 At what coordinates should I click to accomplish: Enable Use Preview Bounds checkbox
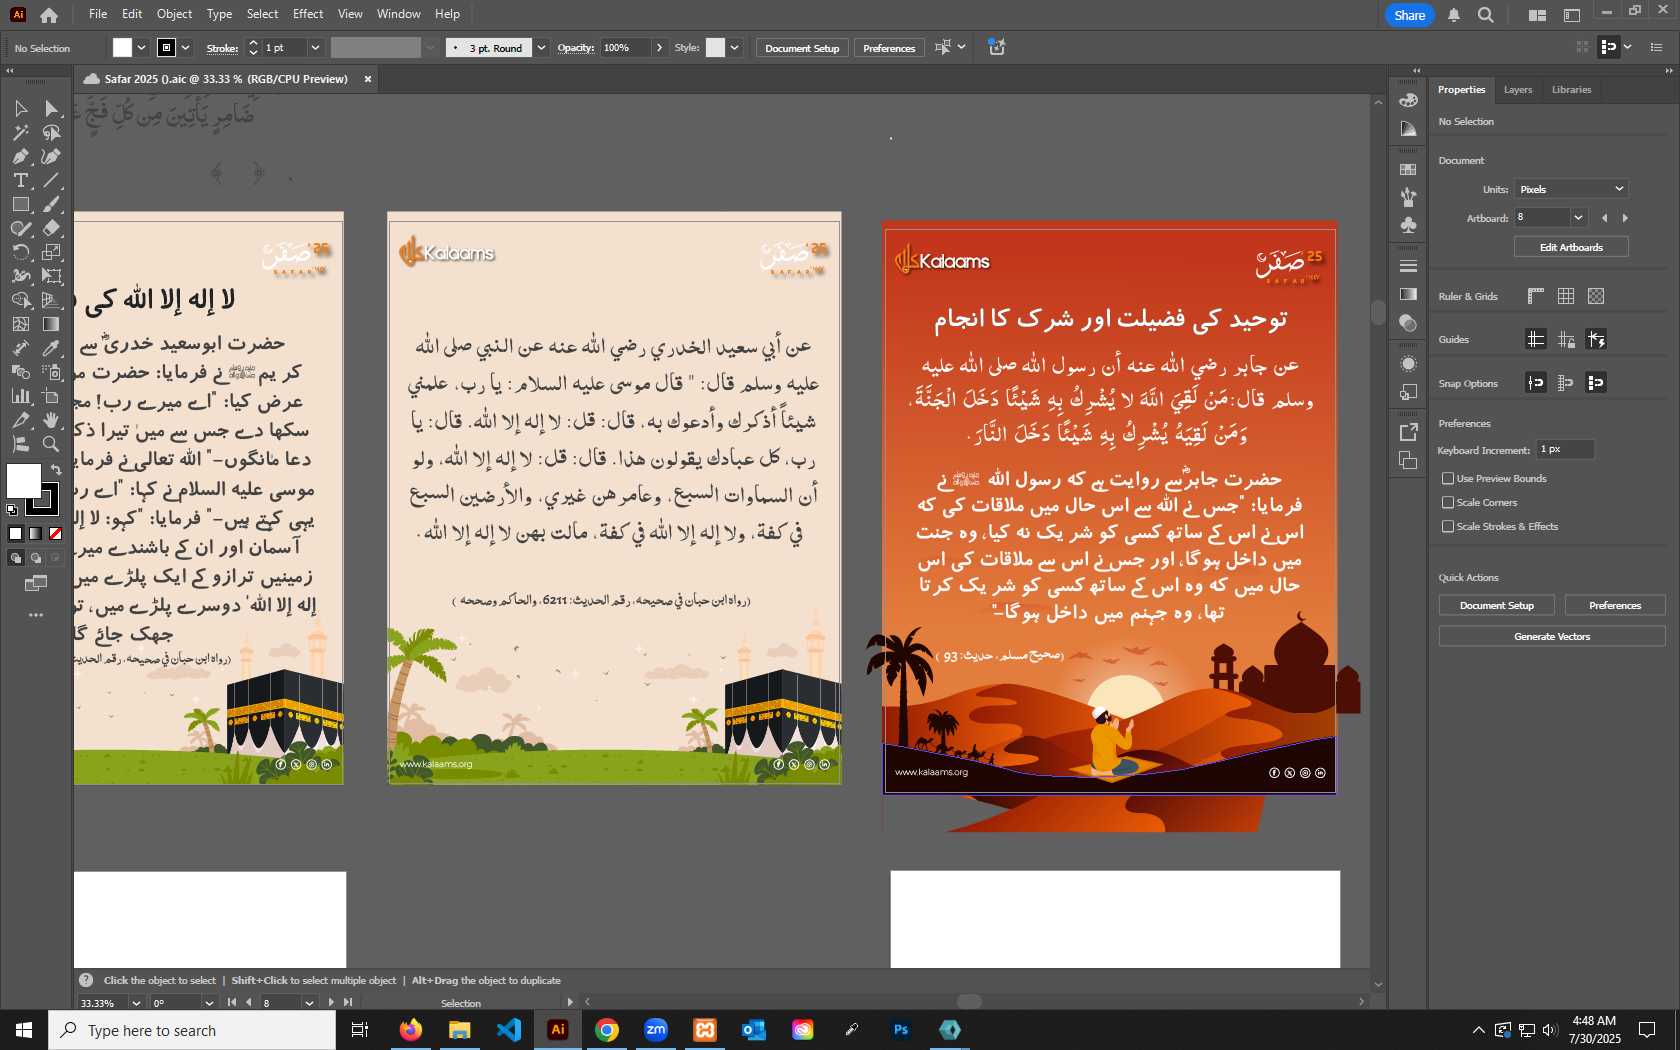click(1447, 478)
